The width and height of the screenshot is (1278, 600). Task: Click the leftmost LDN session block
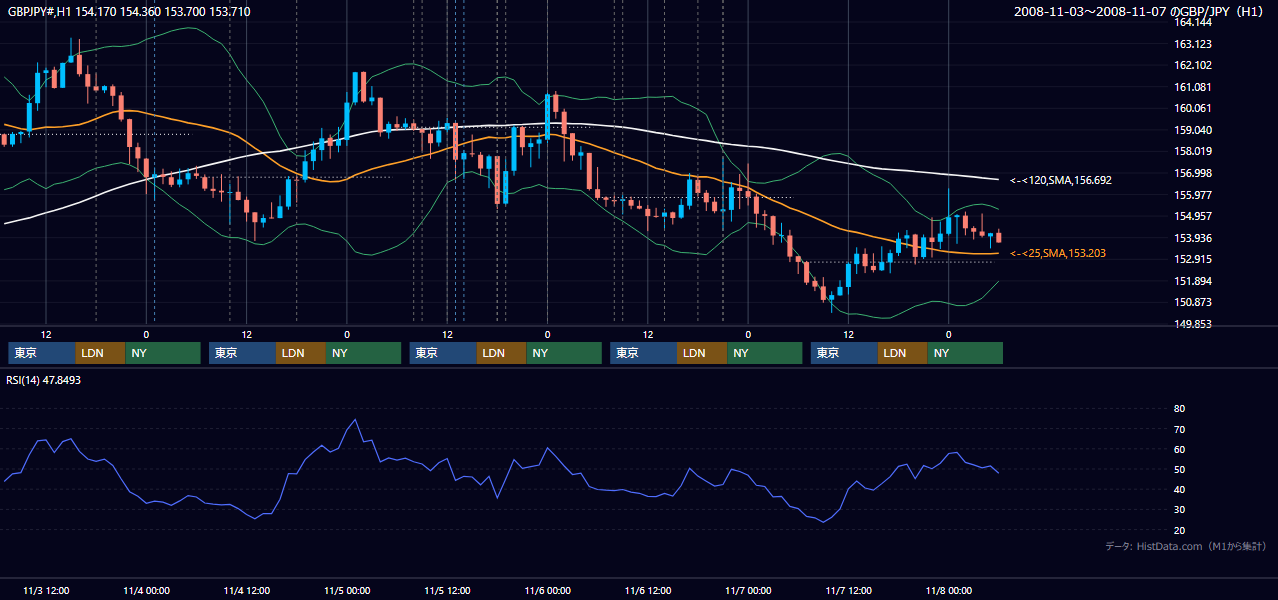pos(101,353)
